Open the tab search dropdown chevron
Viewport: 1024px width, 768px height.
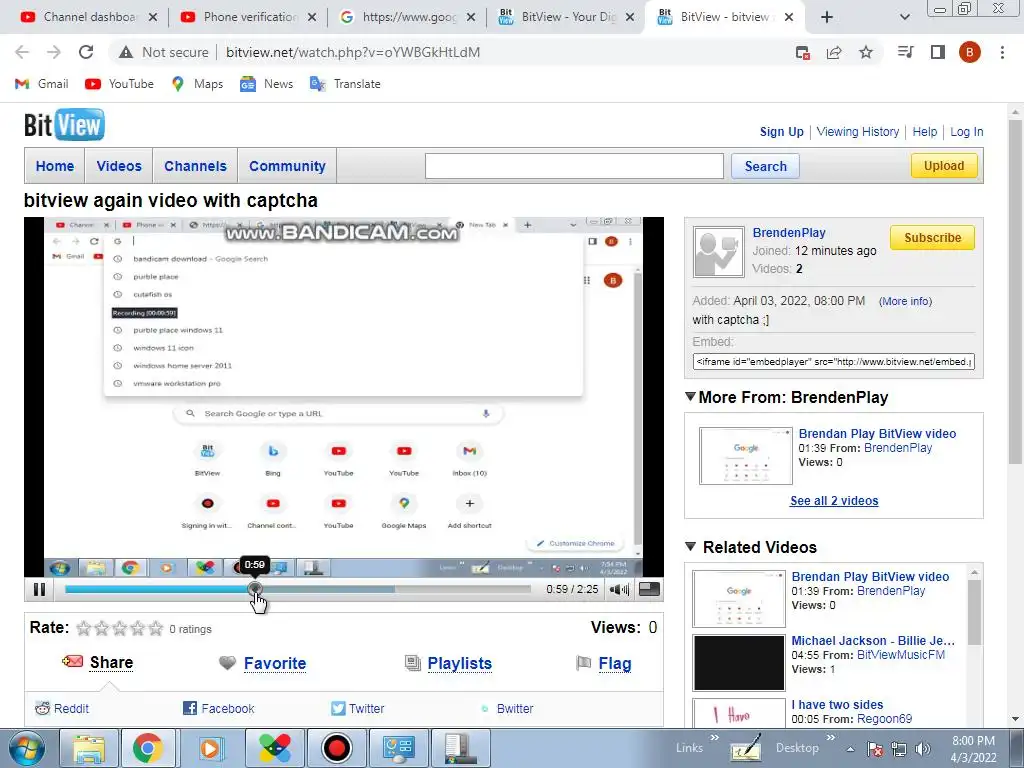[904, 17]
